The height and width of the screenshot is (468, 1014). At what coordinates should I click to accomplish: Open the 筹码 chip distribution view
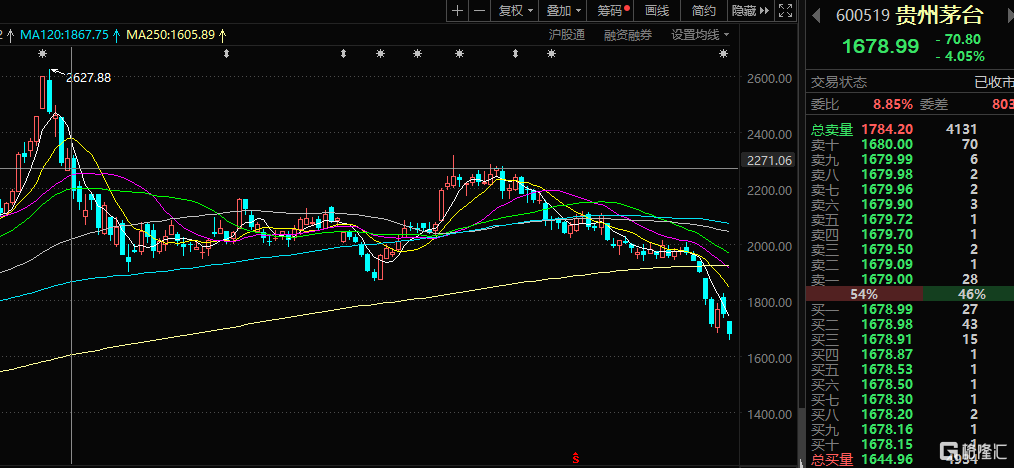612,10
